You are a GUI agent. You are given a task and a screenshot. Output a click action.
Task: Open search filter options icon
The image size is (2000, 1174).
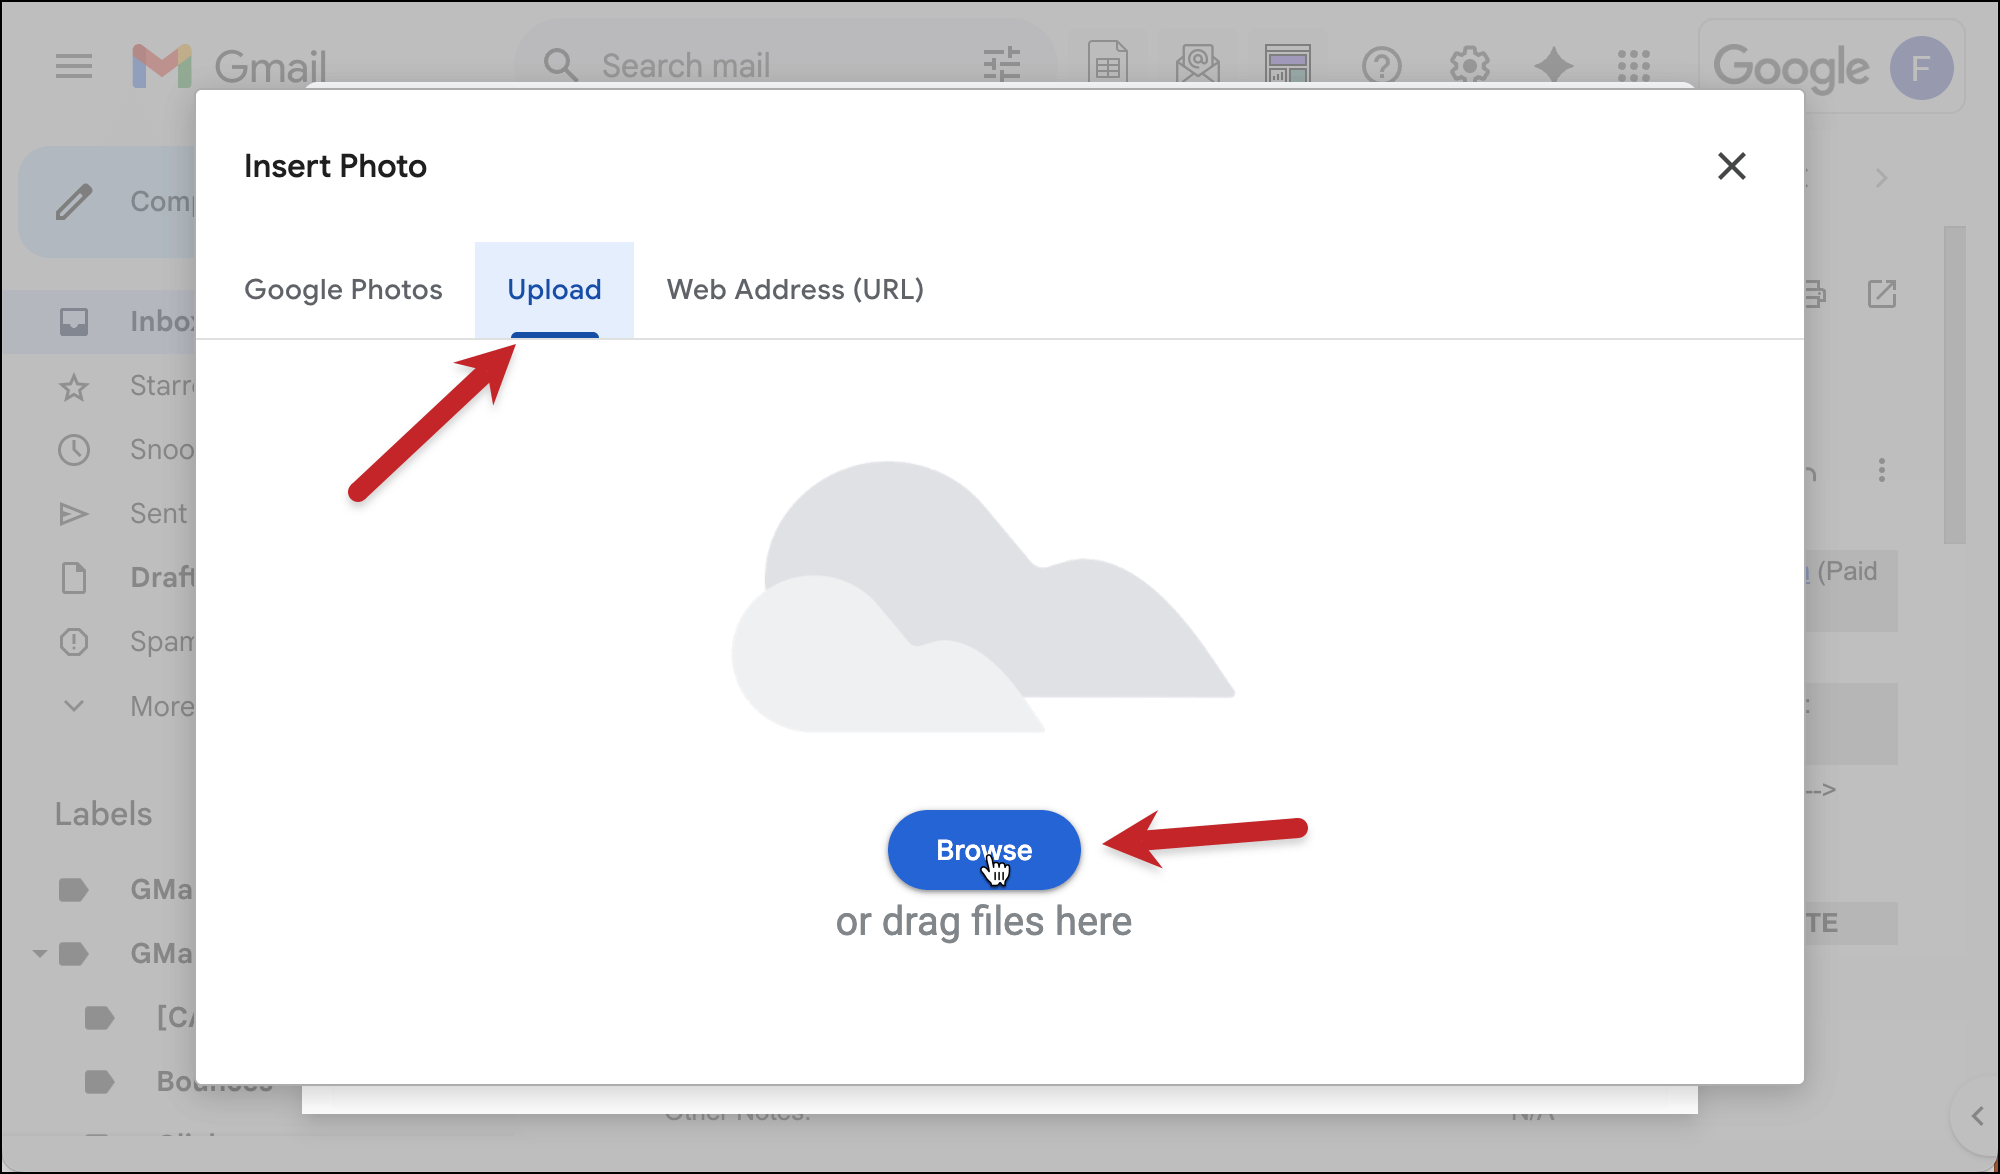1001,65
